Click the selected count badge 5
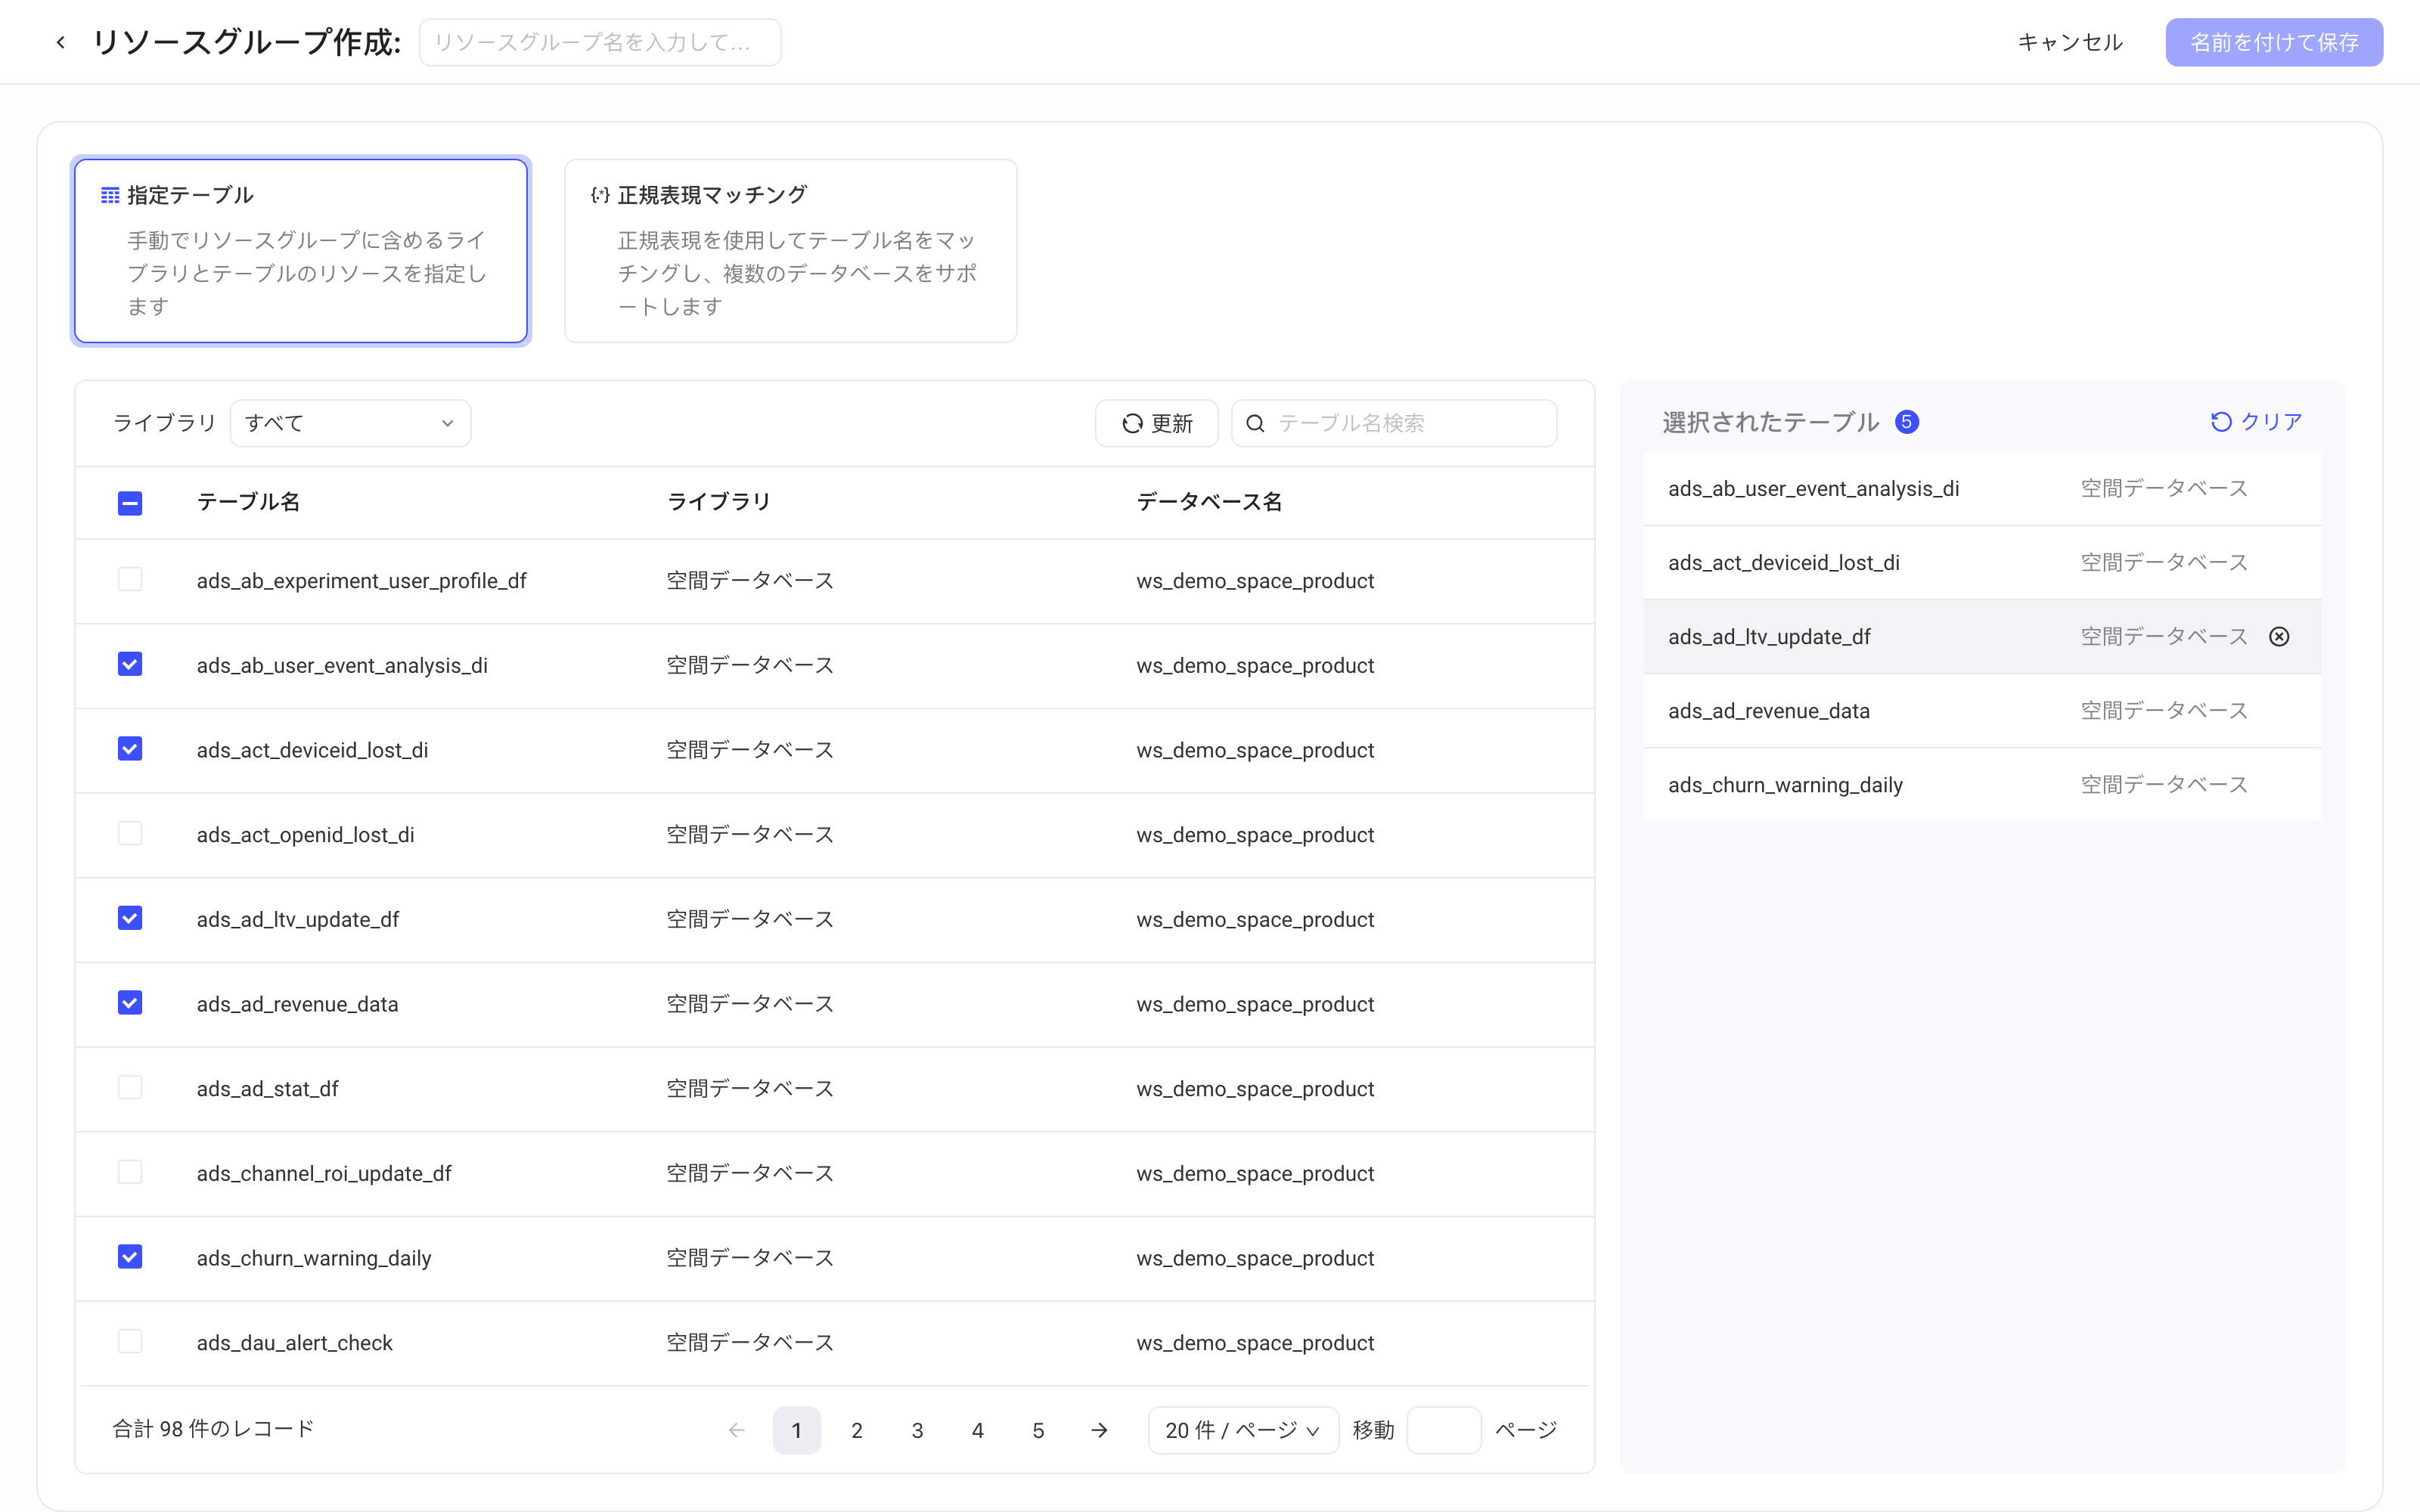This screenshot has height=1512, width=2420. 1907,422
